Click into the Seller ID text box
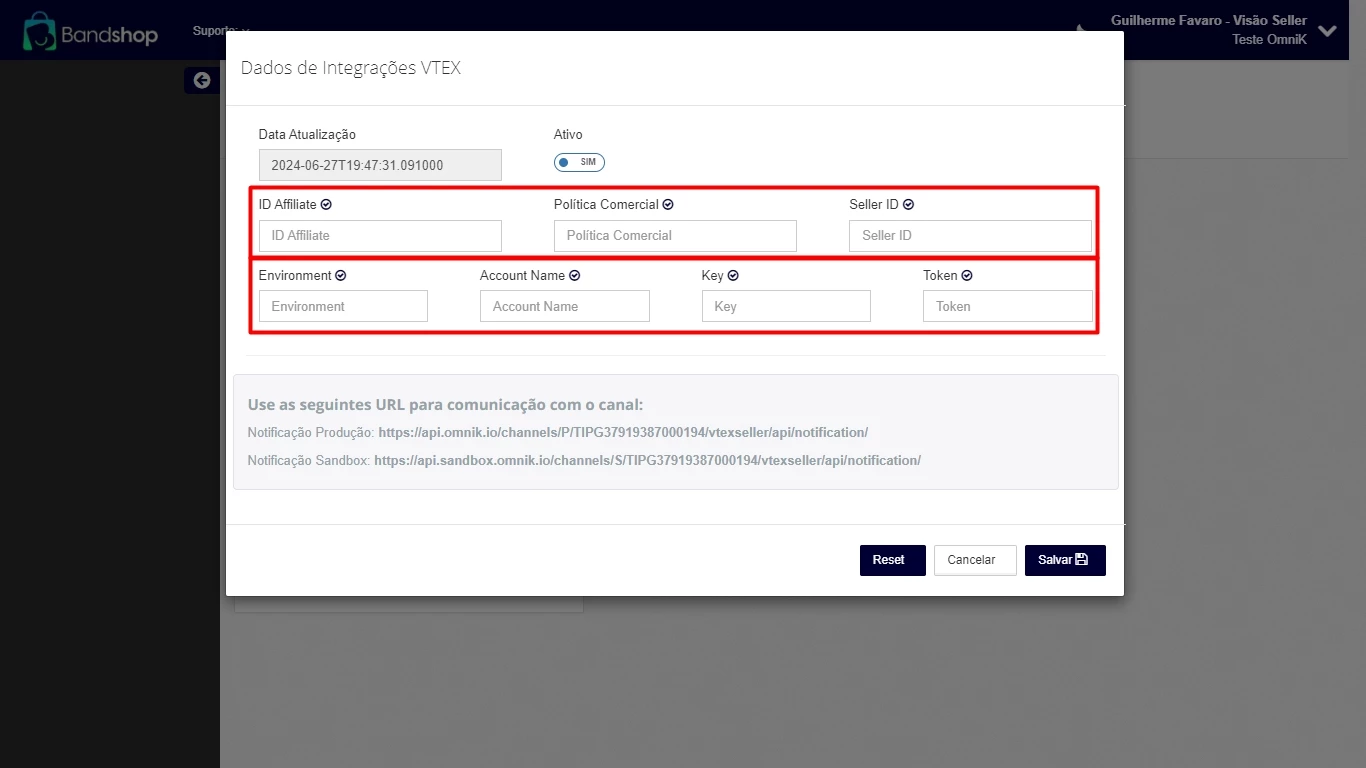 click(x=970, y=236)
